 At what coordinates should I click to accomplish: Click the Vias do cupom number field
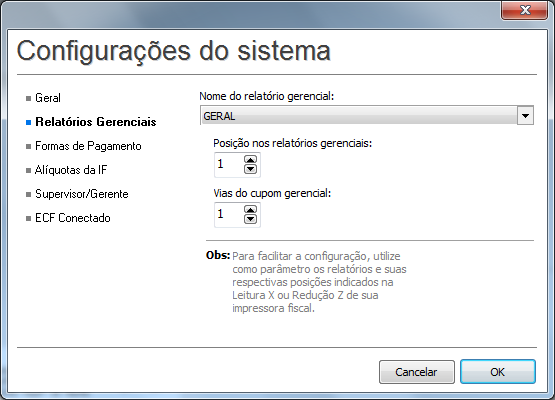(x=229, y=215)
